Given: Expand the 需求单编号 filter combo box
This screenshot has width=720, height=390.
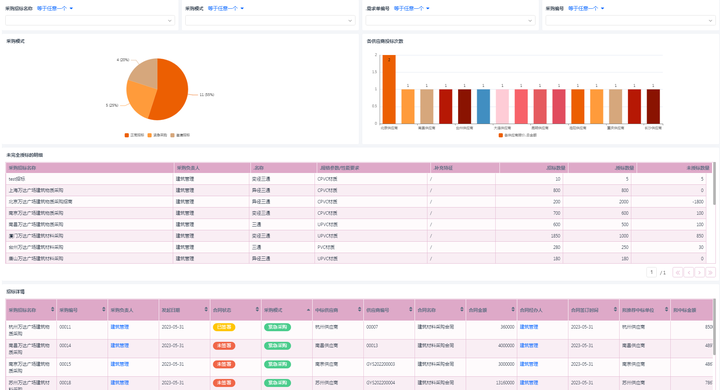Looking at the screenshot, I should [450, 21].
